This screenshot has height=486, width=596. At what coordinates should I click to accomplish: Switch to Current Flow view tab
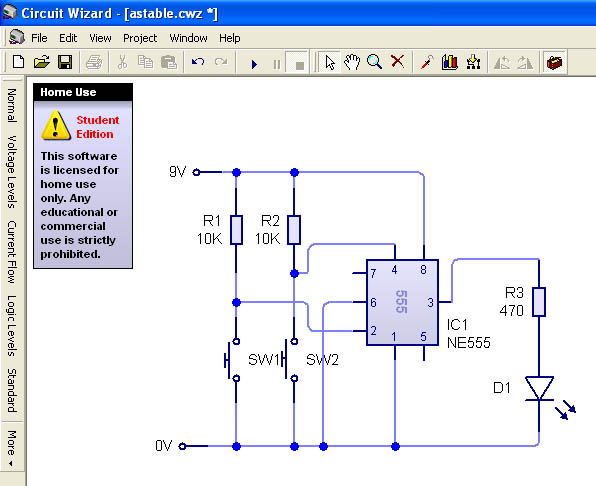coord(12,252)
